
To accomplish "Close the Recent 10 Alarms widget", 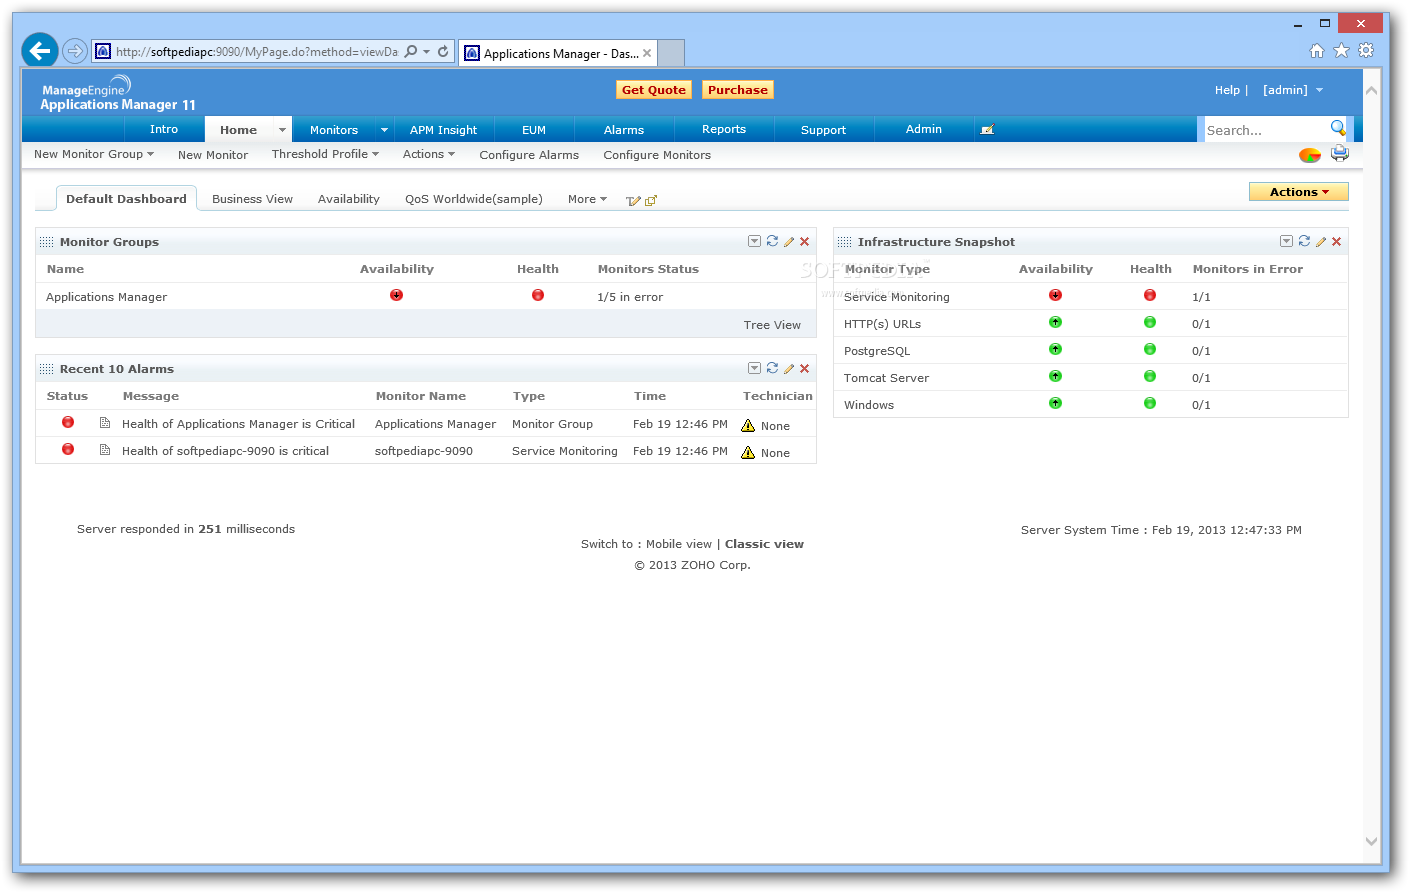I will pyautogui.click(x=805, y=369).
